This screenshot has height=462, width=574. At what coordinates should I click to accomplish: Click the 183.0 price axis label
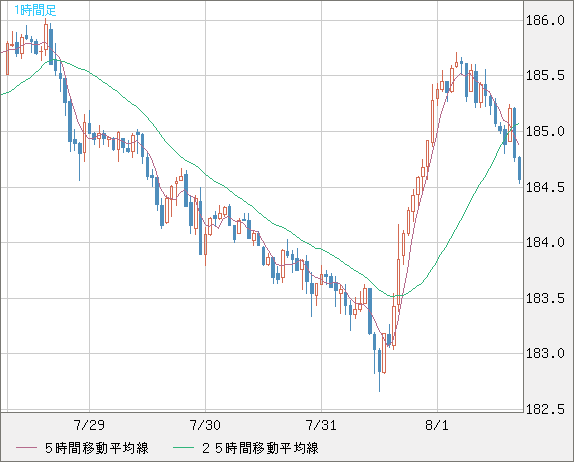click(545, 353)
